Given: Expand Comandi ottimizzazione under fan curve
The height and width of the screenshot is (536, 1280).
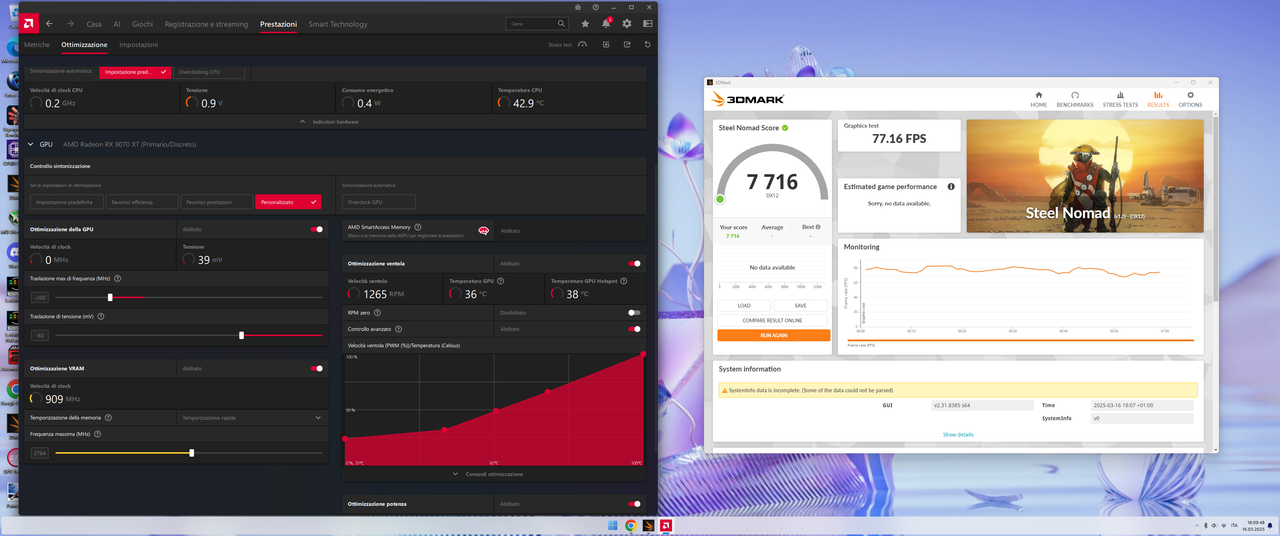Looking at the screenshot, I should click(x=488, y=474).
